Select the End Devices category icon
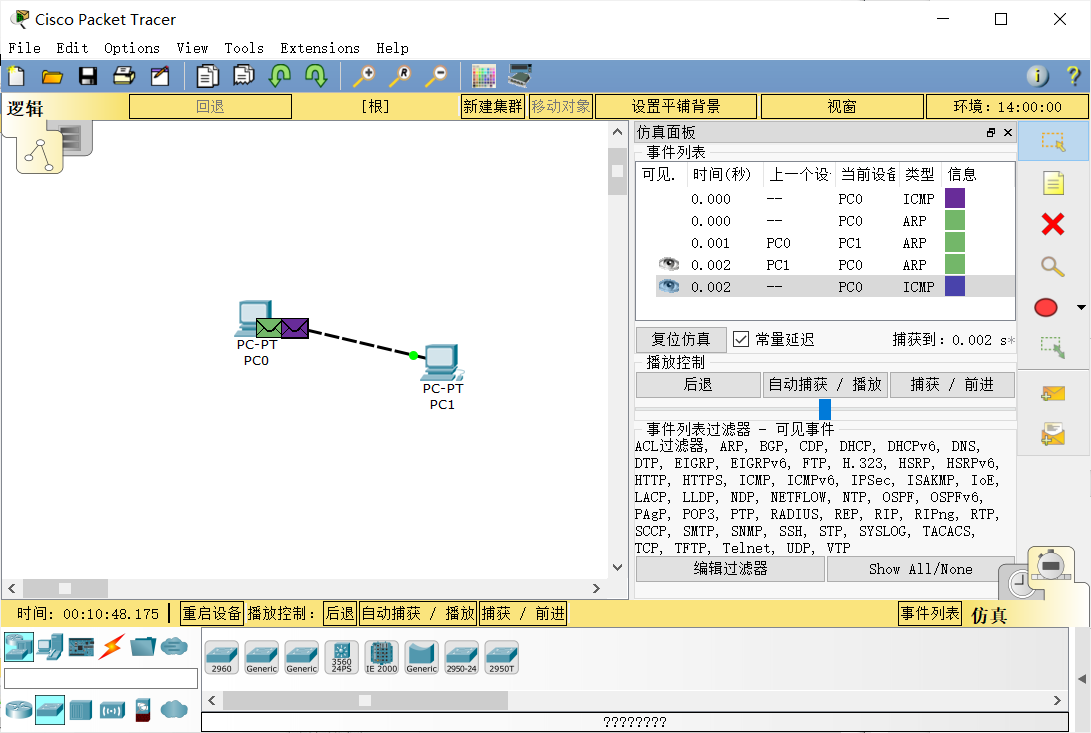Image resolution: width=1091 pixels, height=733 pixels. pyautogui.click(x=50, y=647)
